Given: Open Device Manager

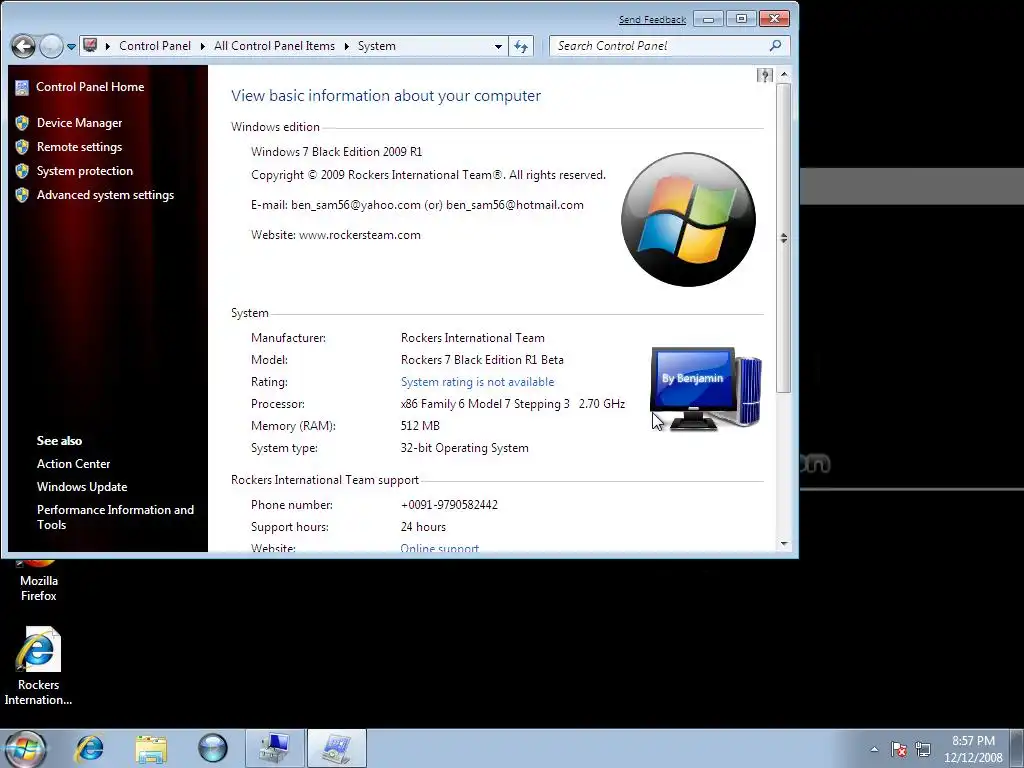Looking at the screenshot, I should (80, 123).
